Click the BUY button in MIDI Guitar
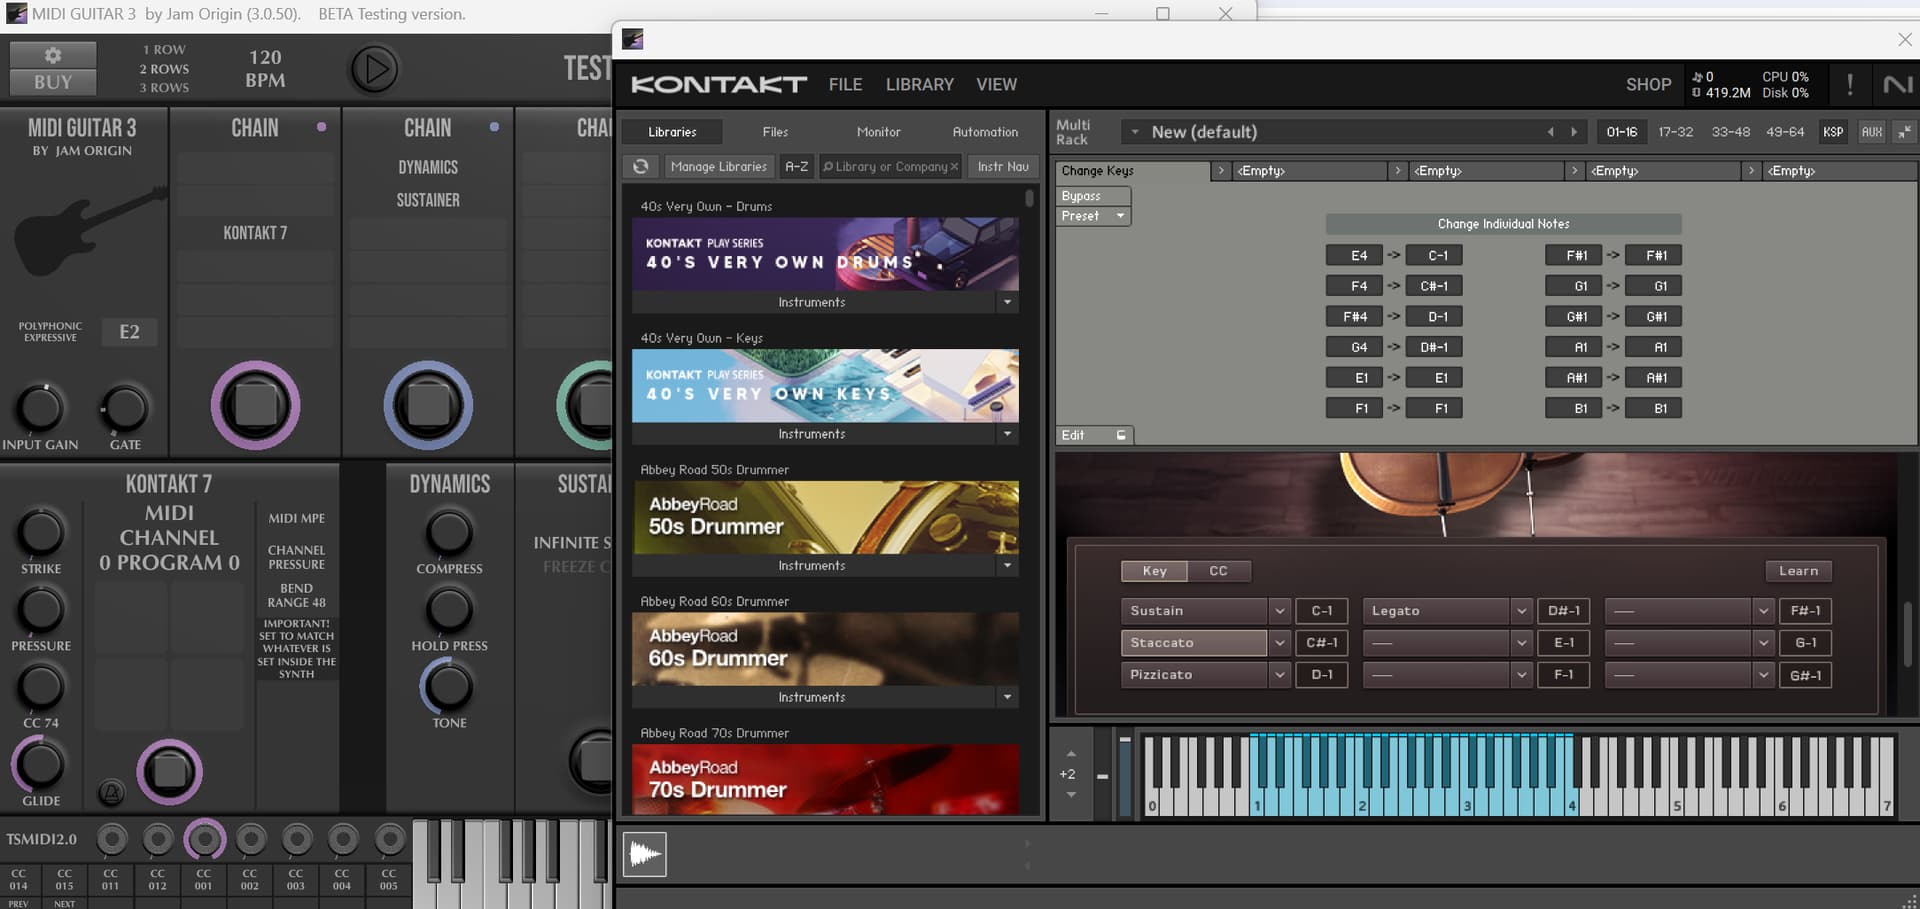 (53, 82)
